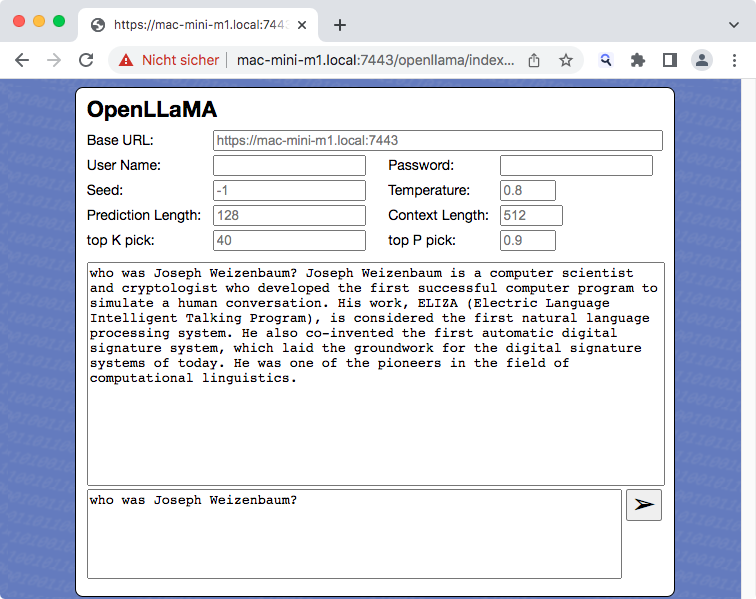Click the 'top K pick:' label

(121, 241)
